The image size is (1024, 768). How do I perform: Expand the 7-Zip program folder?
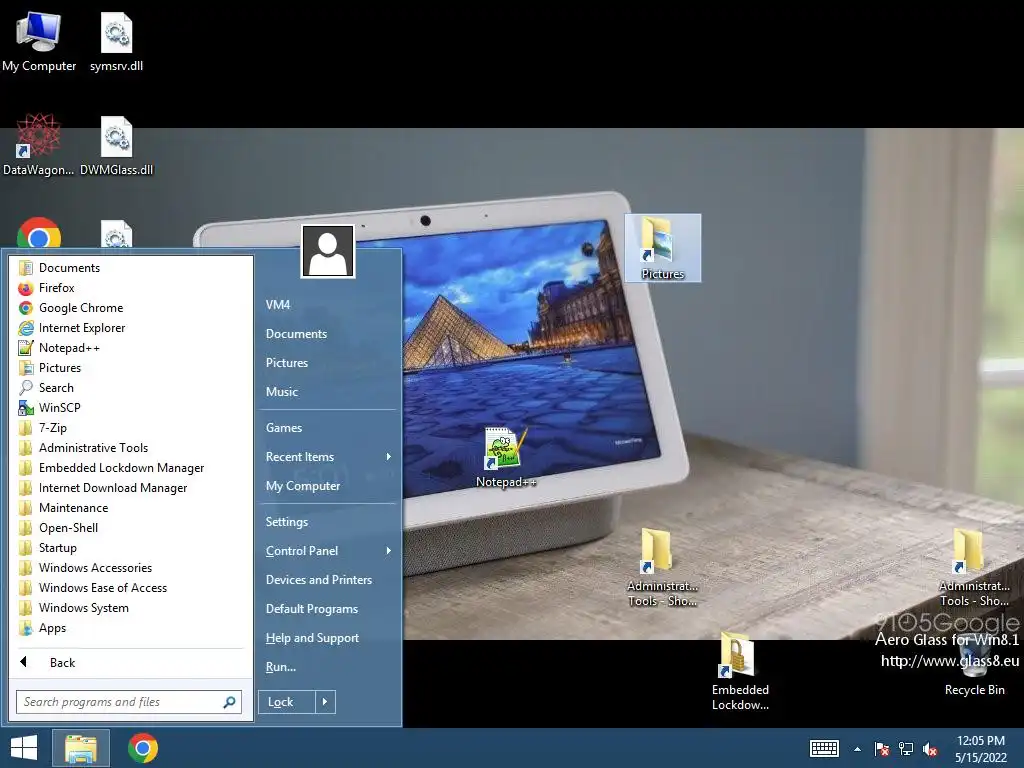[x=131, y=428]
